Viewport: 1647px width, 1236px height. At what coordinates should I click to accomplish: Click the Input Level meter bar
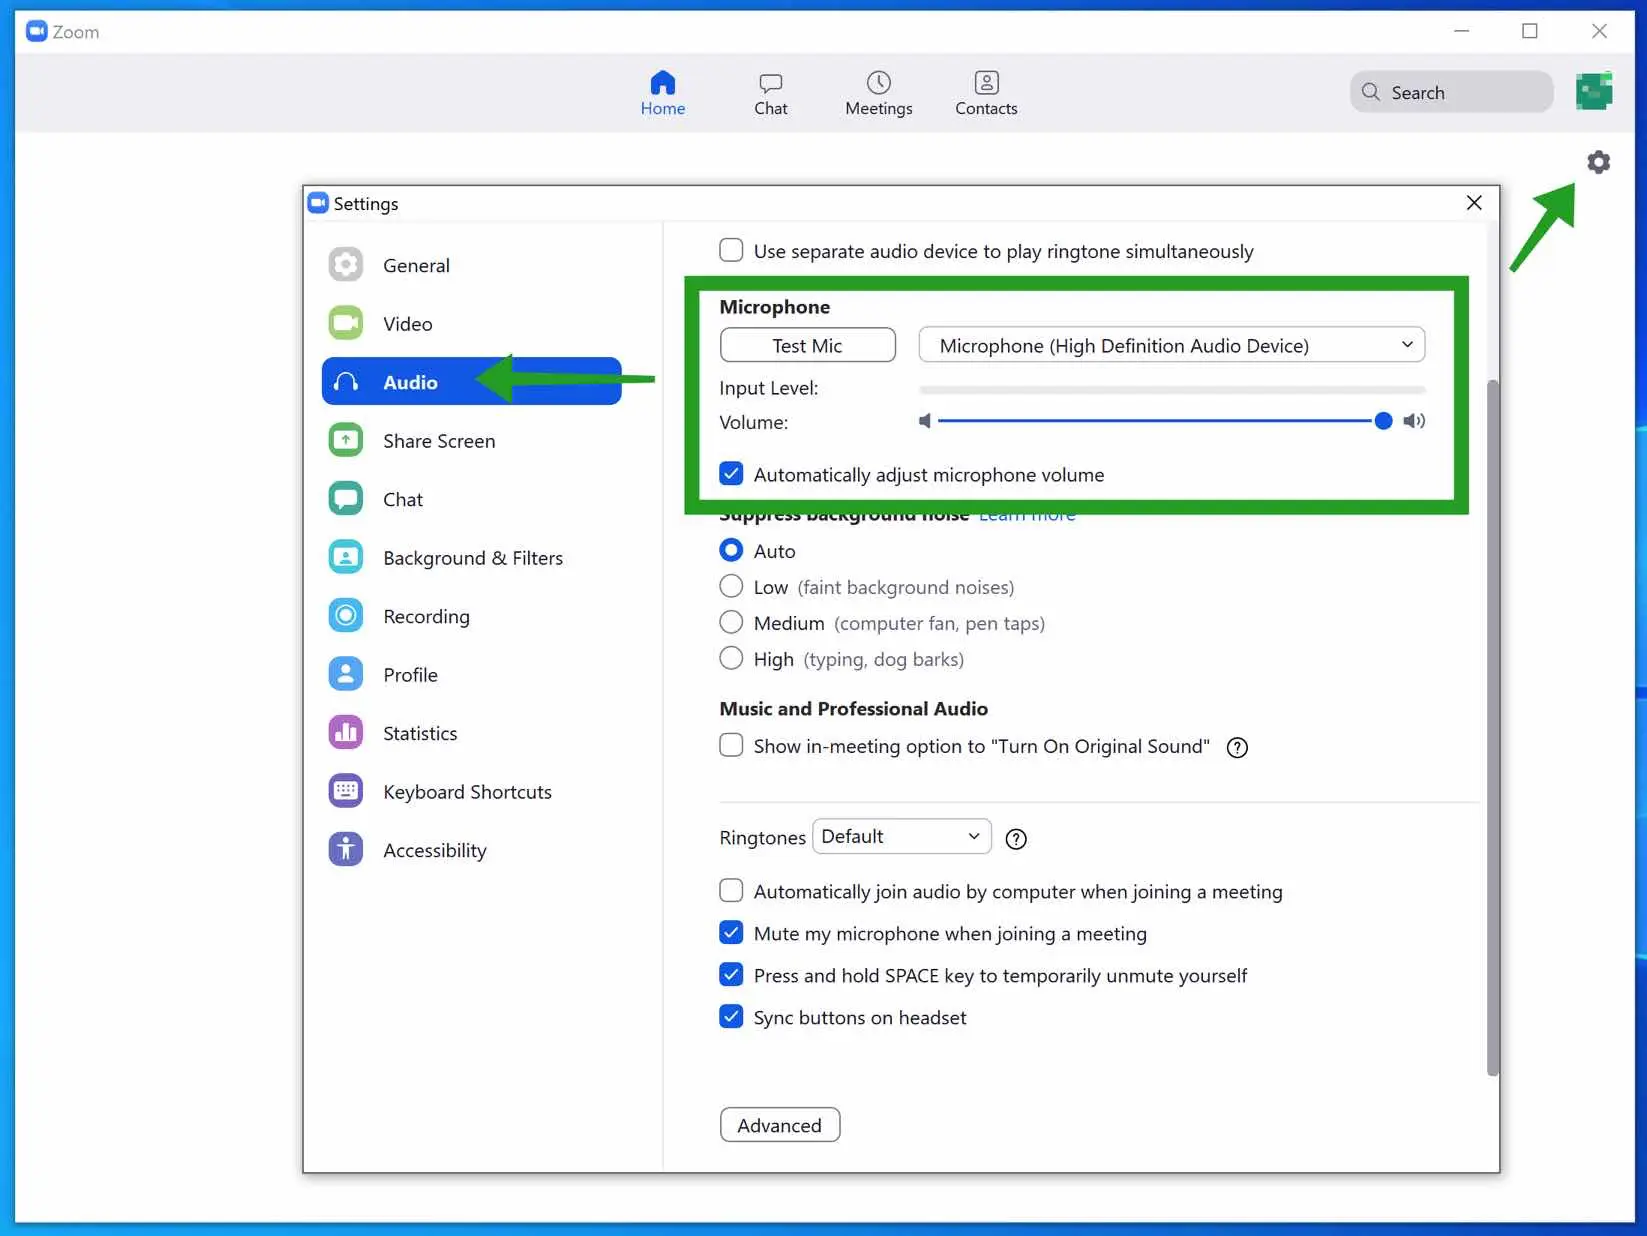point(1172,389)
